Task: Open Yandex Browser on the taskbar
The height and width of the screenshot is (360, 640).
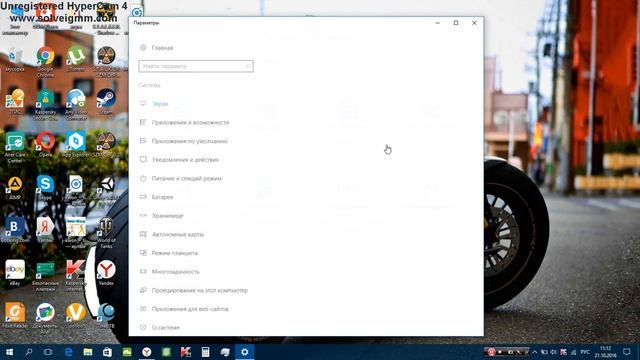Action: 147,352
